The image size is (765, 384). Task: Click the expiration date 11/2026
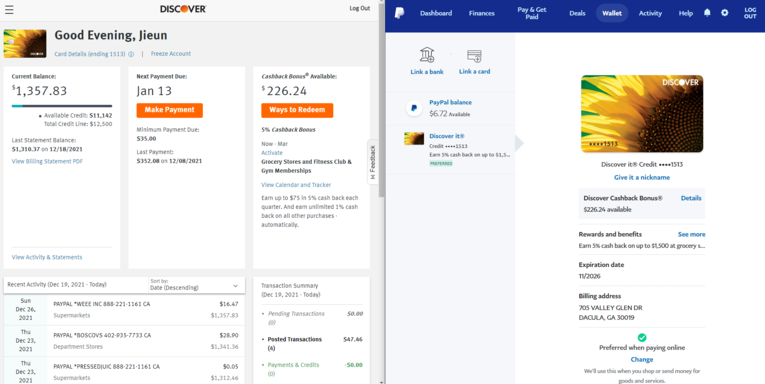click(x=589, y=276)
